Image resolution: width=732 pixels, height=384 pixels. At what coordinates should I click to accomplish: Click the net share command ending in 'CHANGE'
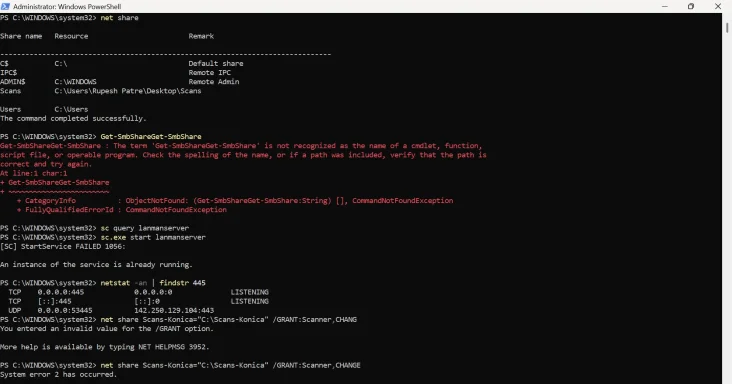[x=231, y=365]
